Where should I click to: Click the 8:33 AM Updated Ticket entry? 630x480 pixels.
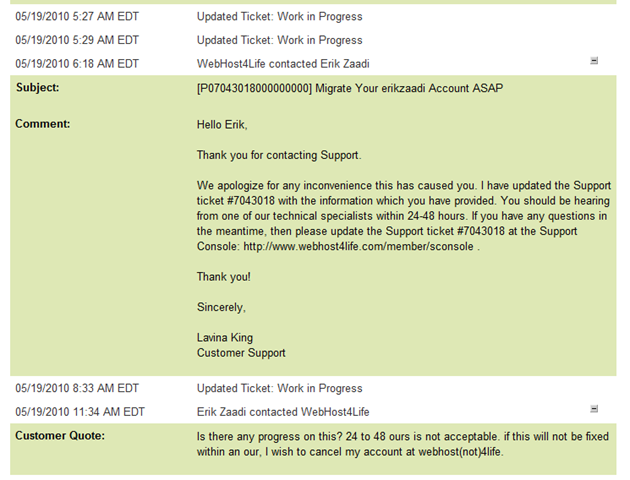tap(280, 388)
